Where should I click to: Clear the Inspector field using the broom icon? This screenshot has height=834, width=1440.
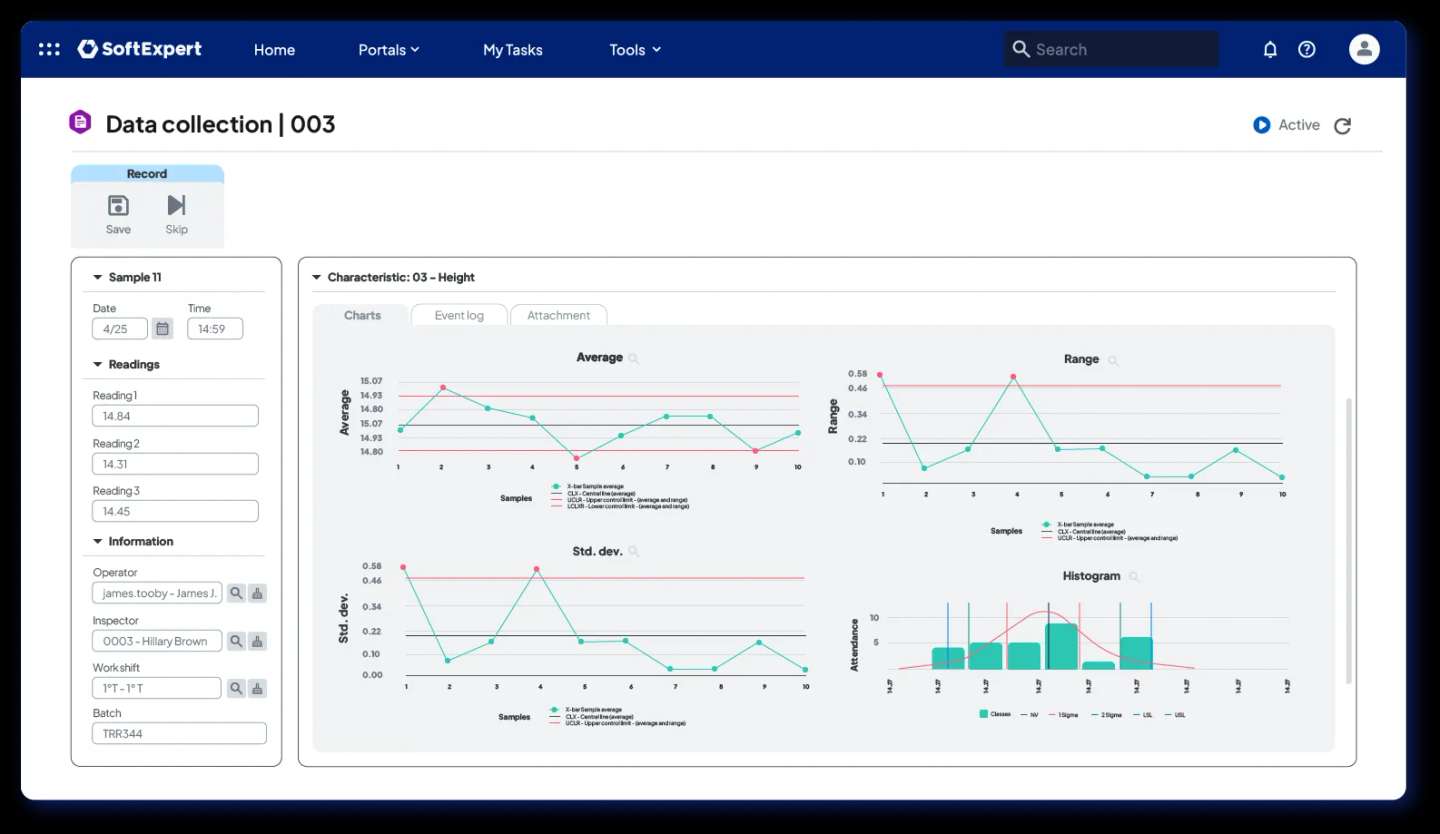pyautogui.click(x=257, y=641)
